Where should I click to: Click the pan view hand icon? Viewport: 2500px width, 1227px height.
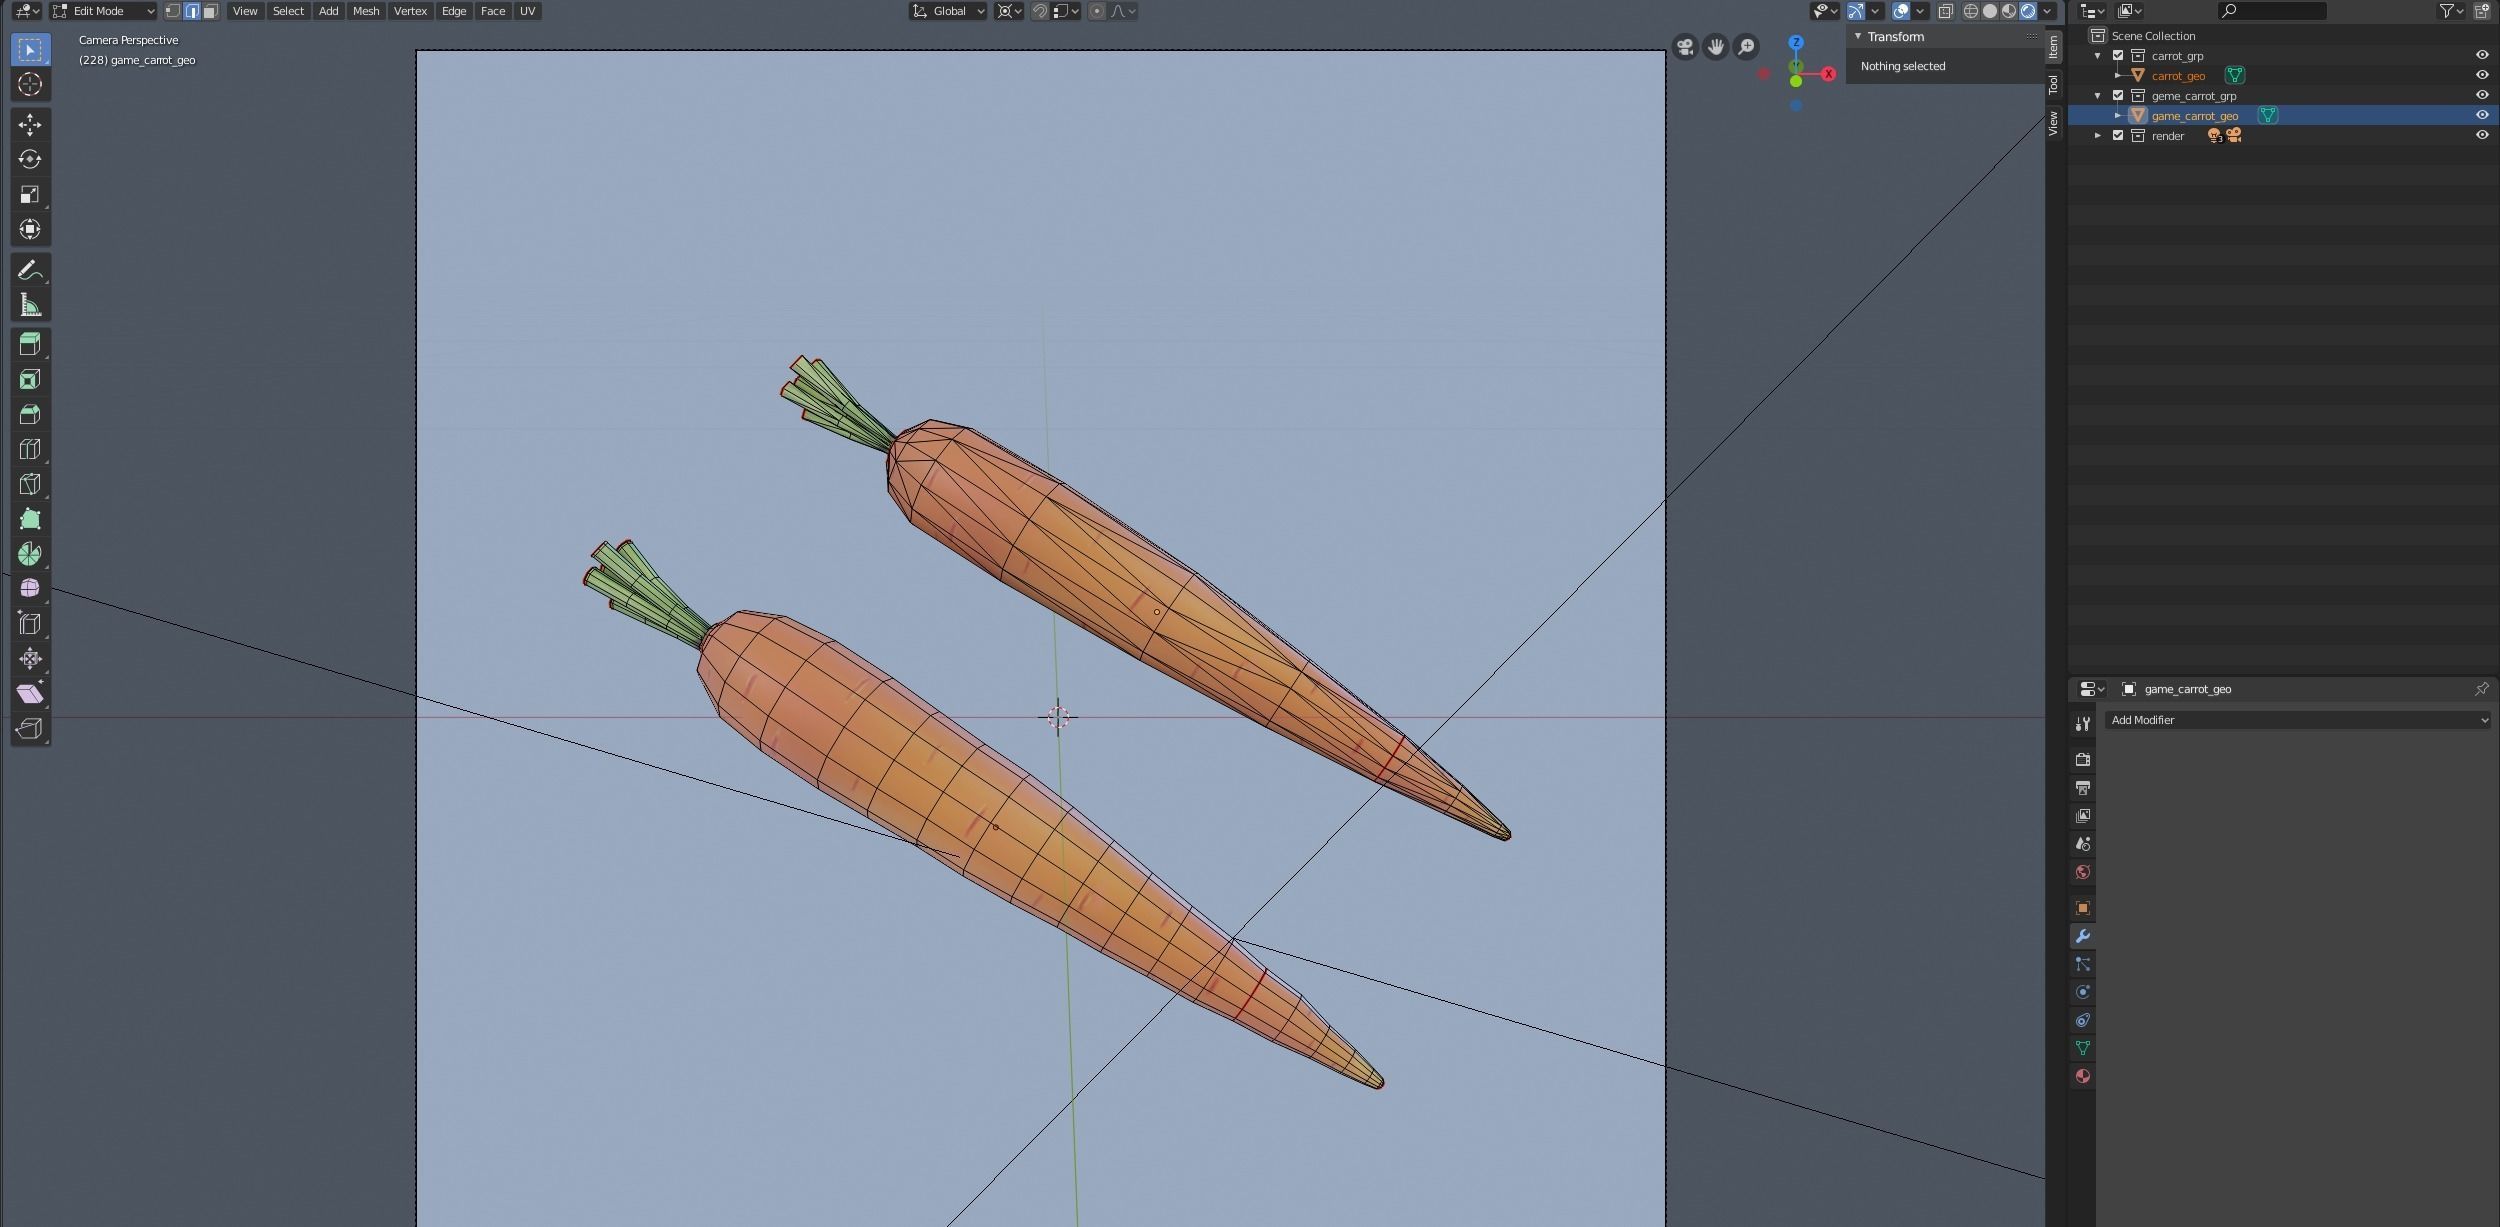coord(1715,47)
